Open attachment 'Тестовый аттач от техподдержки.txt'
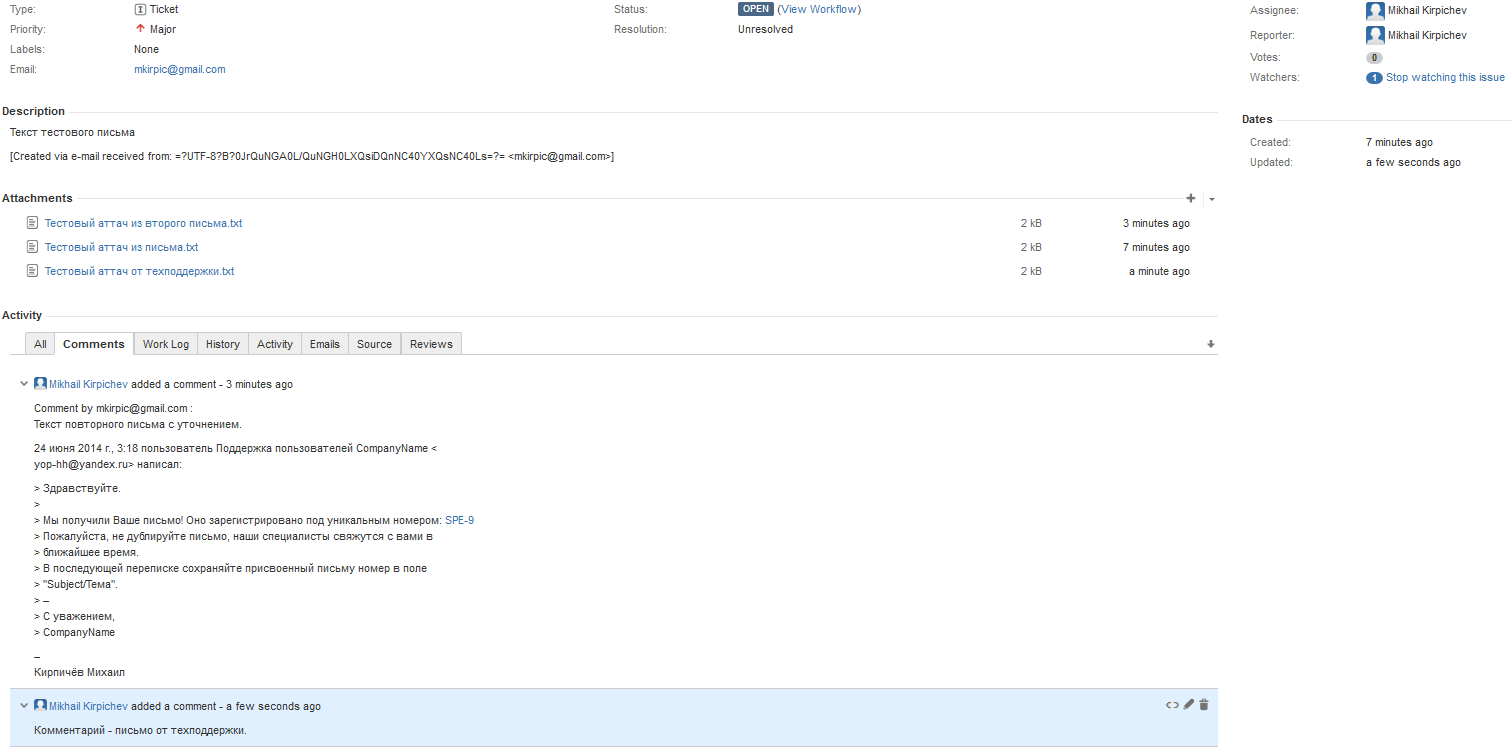The image size is (1512, 756). [139, 271]
